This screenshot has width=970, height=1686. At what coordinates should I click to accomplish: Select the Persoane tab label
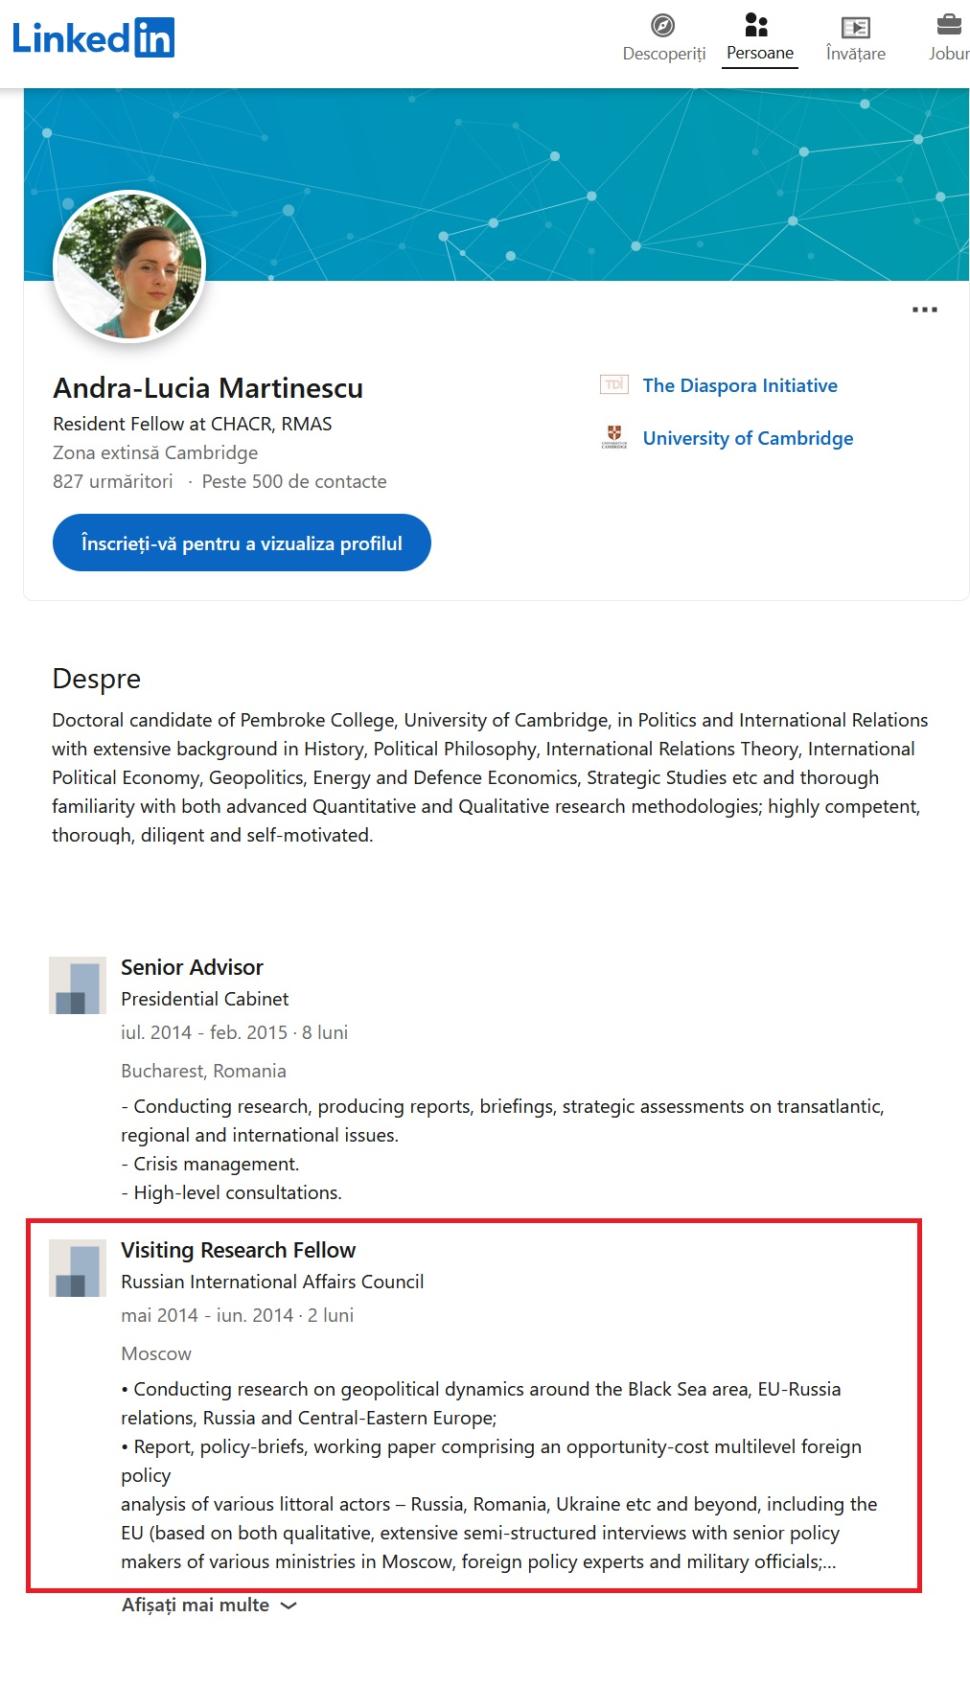(760, 53)
